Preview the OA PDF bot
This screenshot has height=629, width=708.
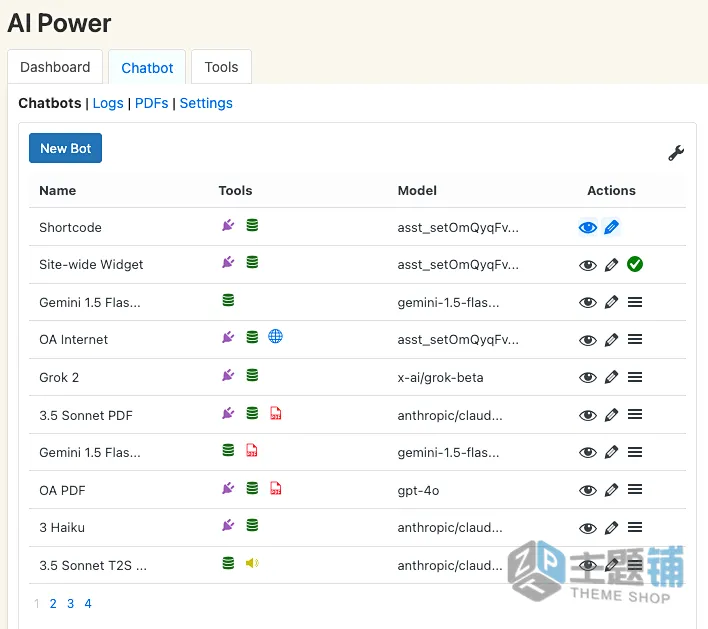[x=587, y=490]
